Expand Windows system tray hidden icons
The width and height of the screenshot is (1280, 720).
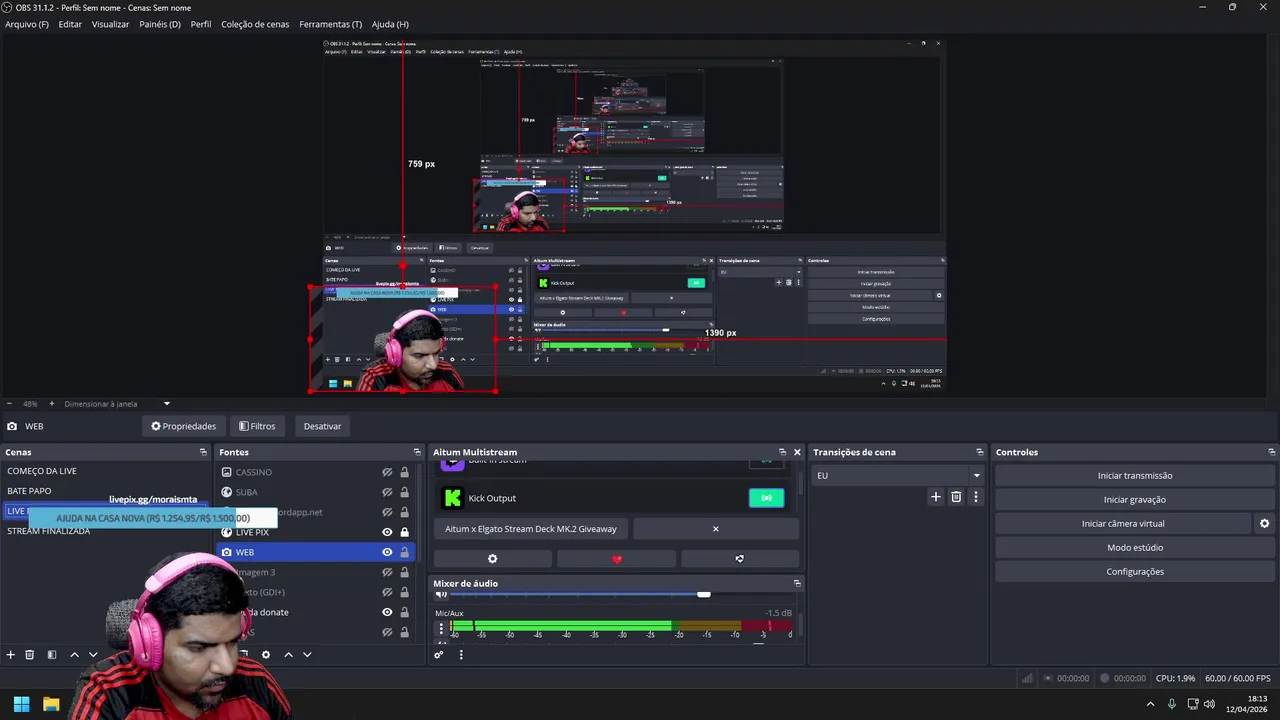[1150, 704]
